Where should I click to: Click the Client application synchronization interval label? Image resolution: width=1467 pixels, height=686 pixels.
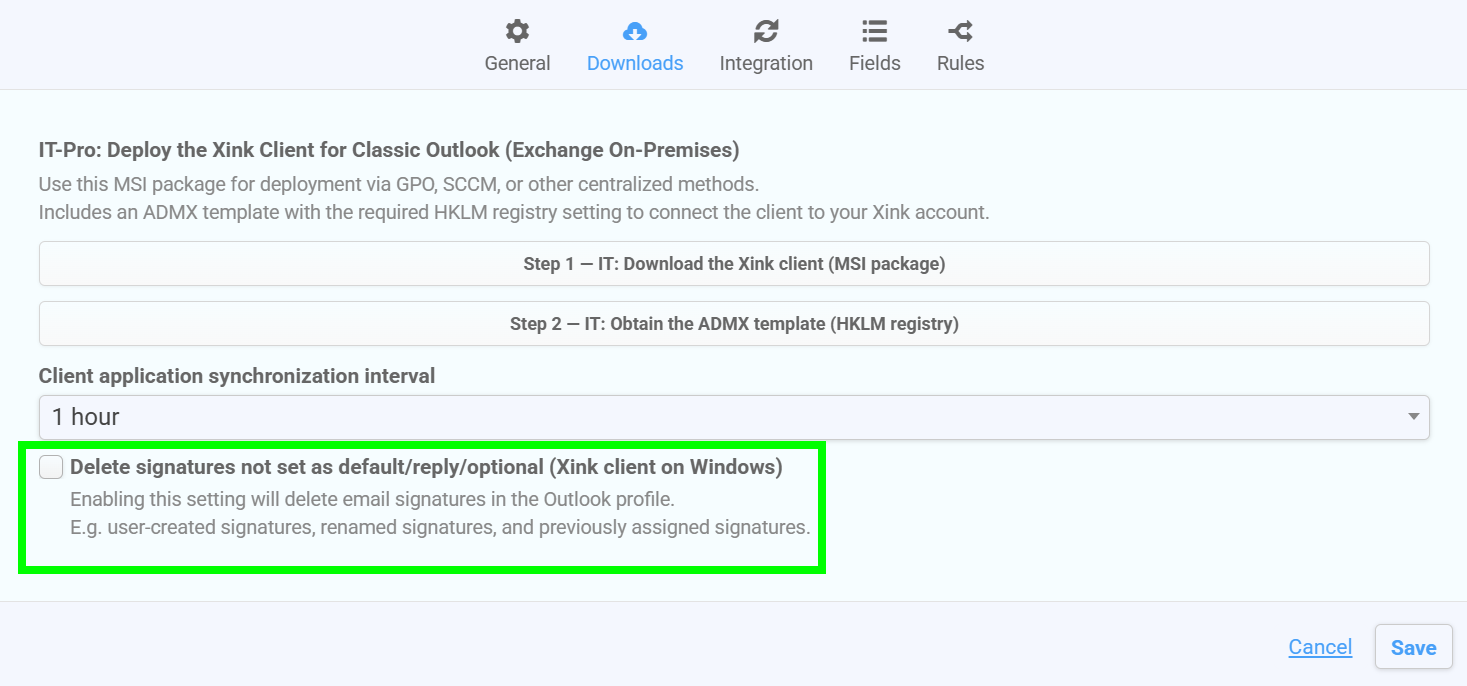(237, 377)
